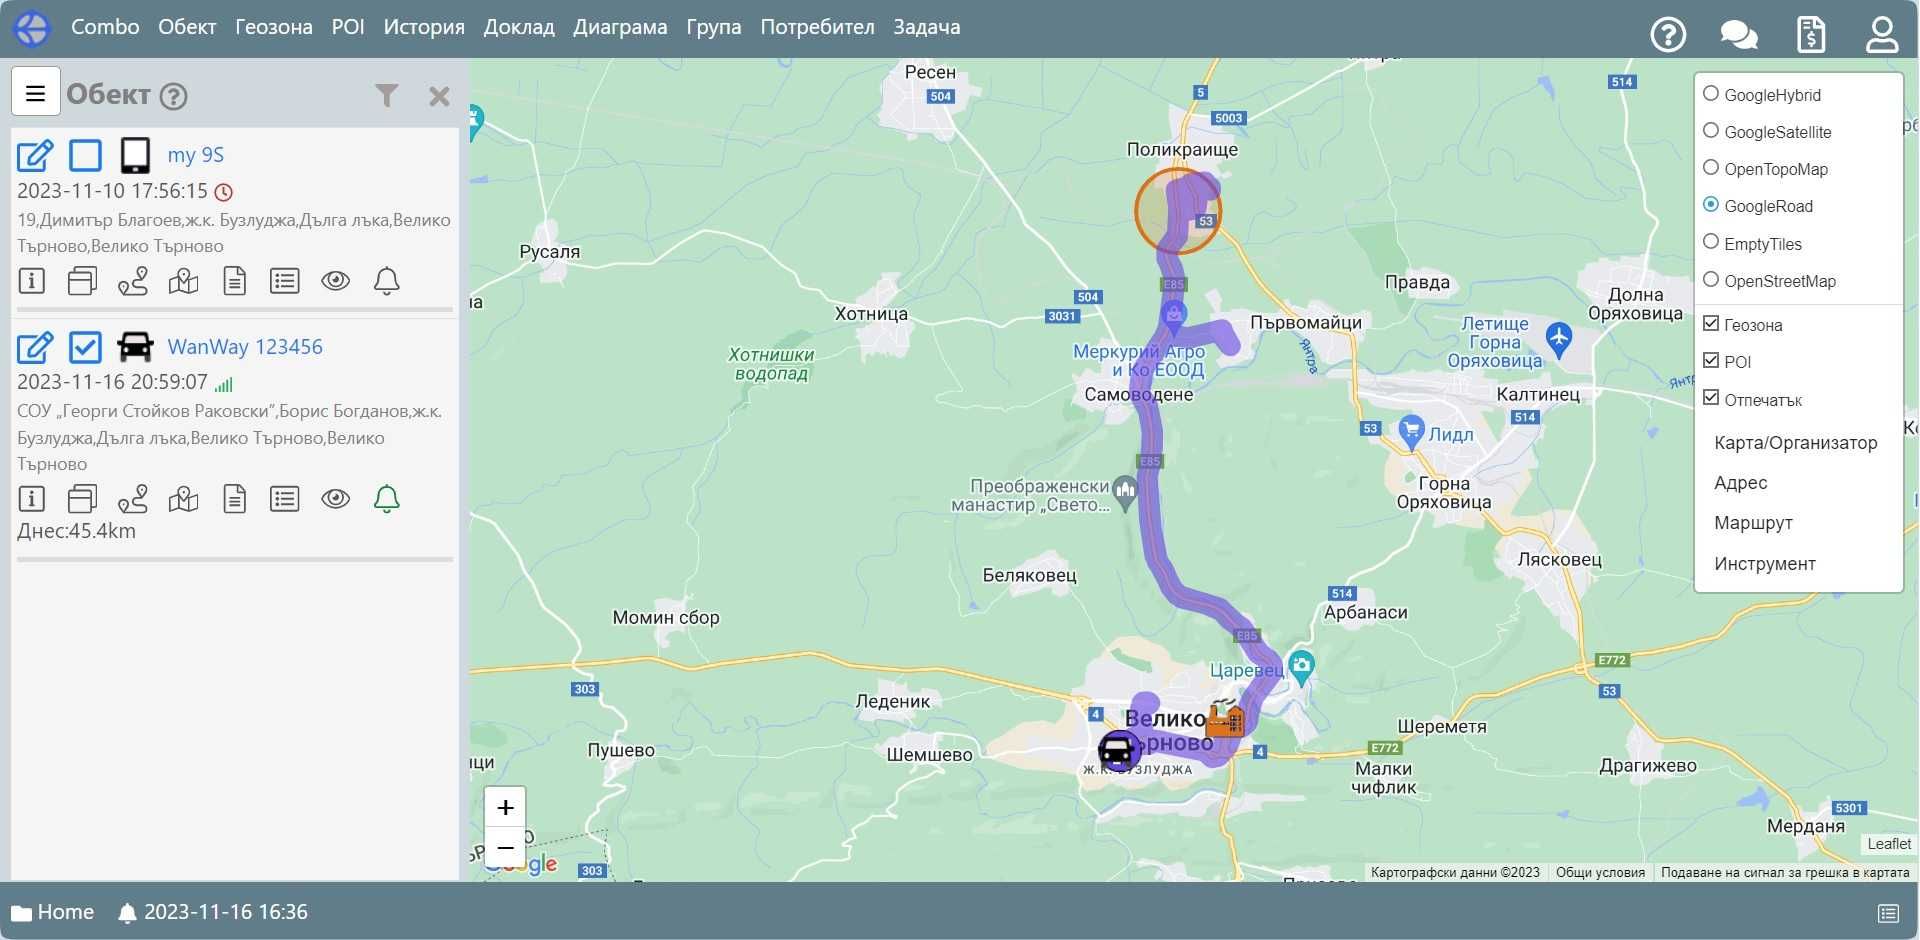The height and width of the screenshot is (940, 1920).
Task: Show route history for WanWay 123456
Action: pyautogui.click(x=133, y=498)
